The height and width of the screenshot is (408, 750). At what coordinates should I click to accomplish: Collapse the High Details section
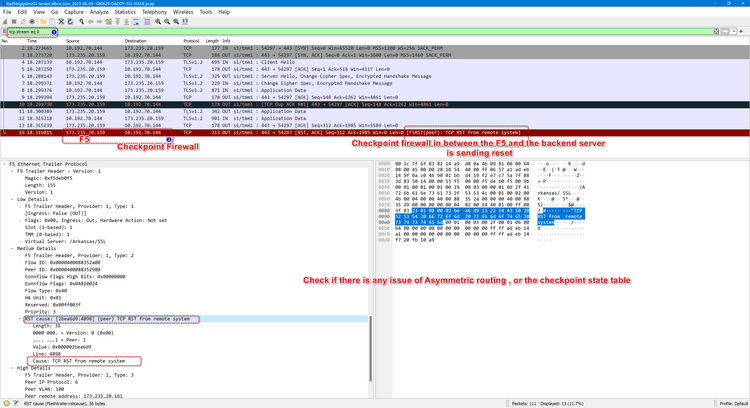point(12,368)
